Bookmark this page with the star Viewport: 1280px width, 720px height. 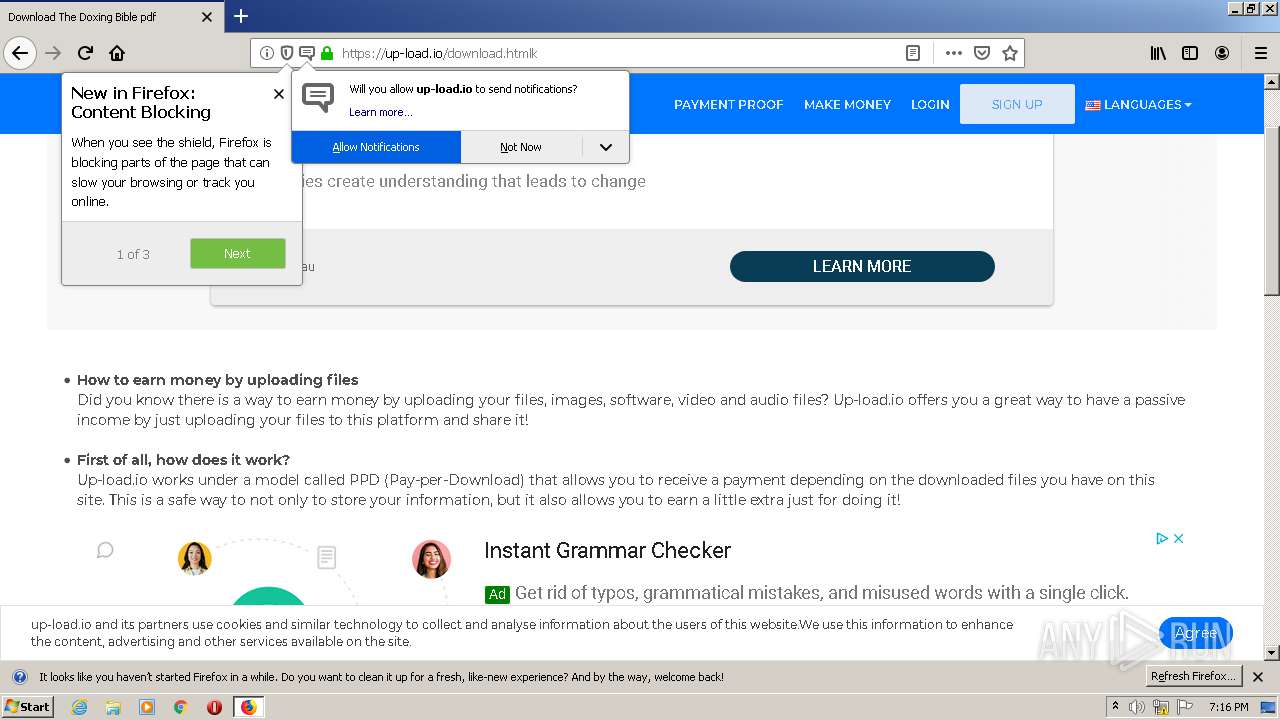1010,53
